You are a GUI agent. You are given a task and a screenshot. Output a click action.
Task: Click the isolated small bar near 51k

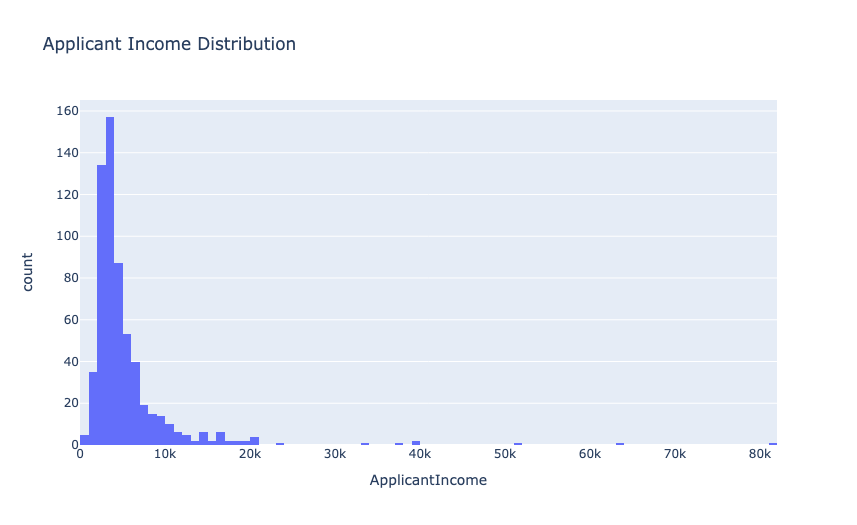518,444
